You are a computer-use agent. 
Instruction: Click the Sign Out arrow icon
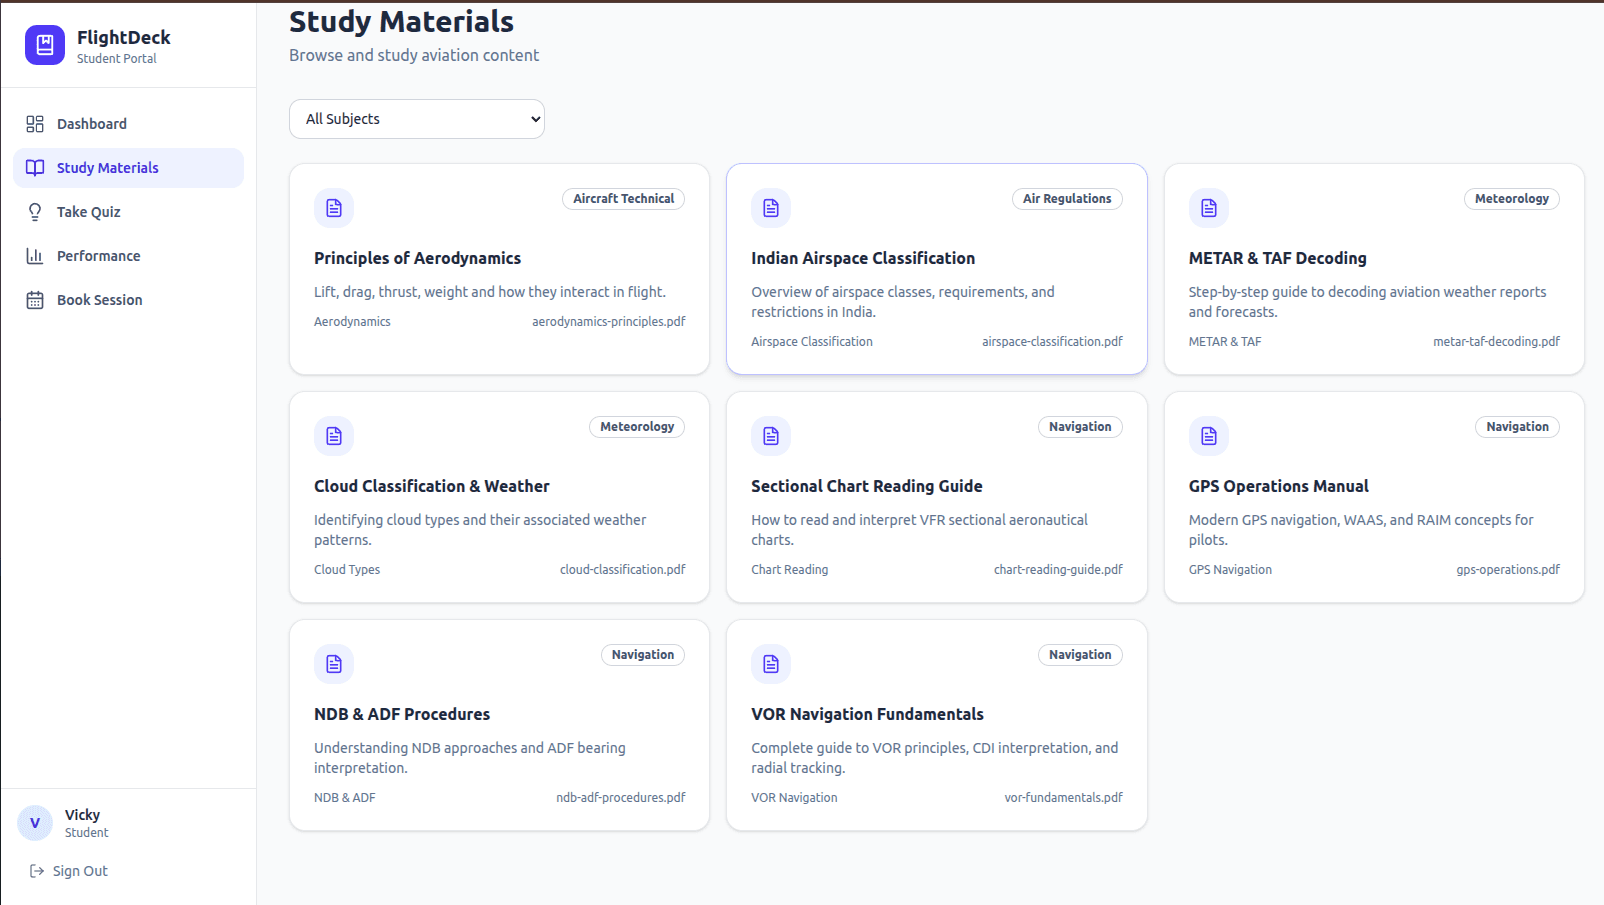(x=37, y=871)
